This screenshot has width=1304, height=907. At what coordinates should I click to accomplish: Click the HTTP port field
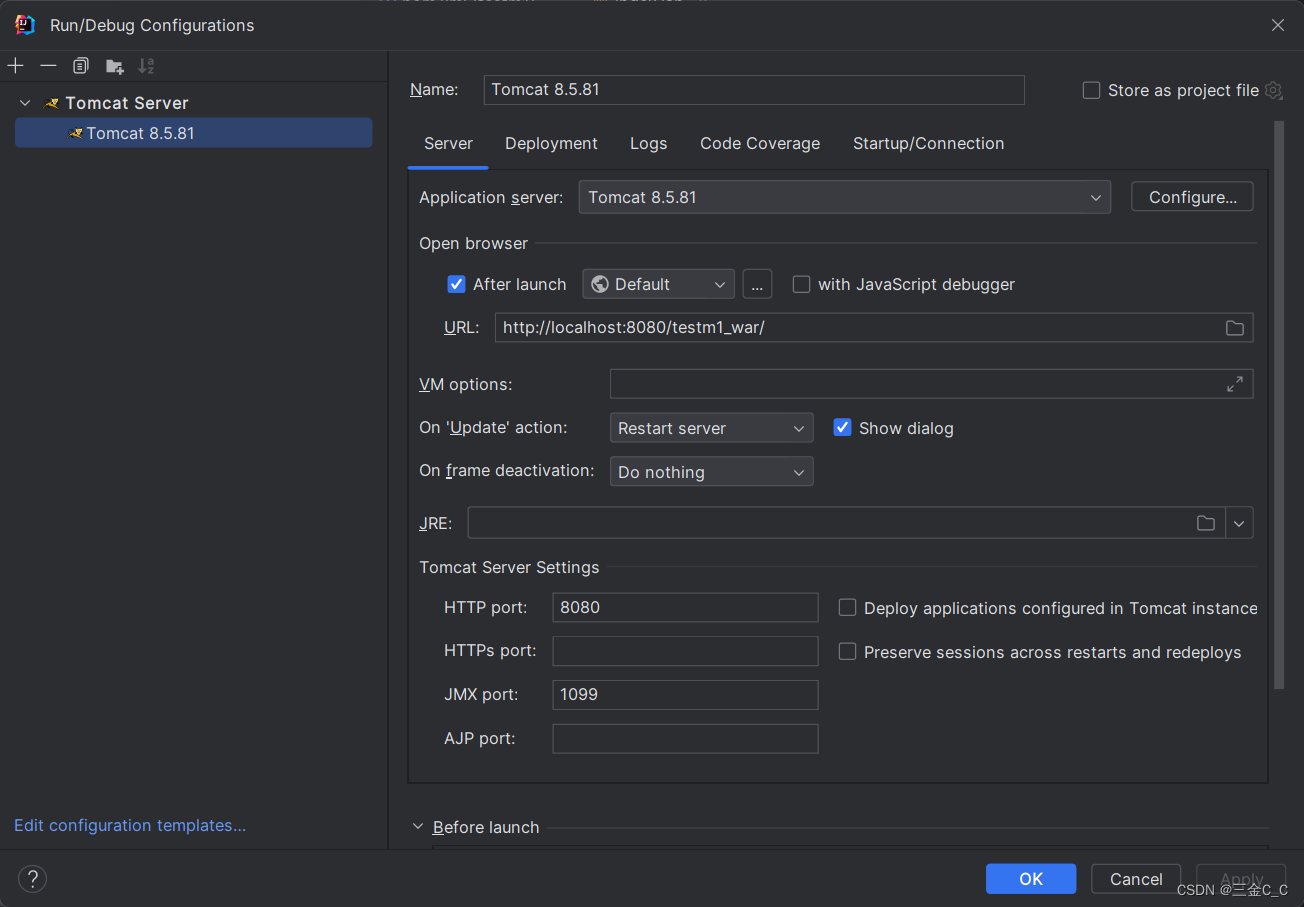685,607
